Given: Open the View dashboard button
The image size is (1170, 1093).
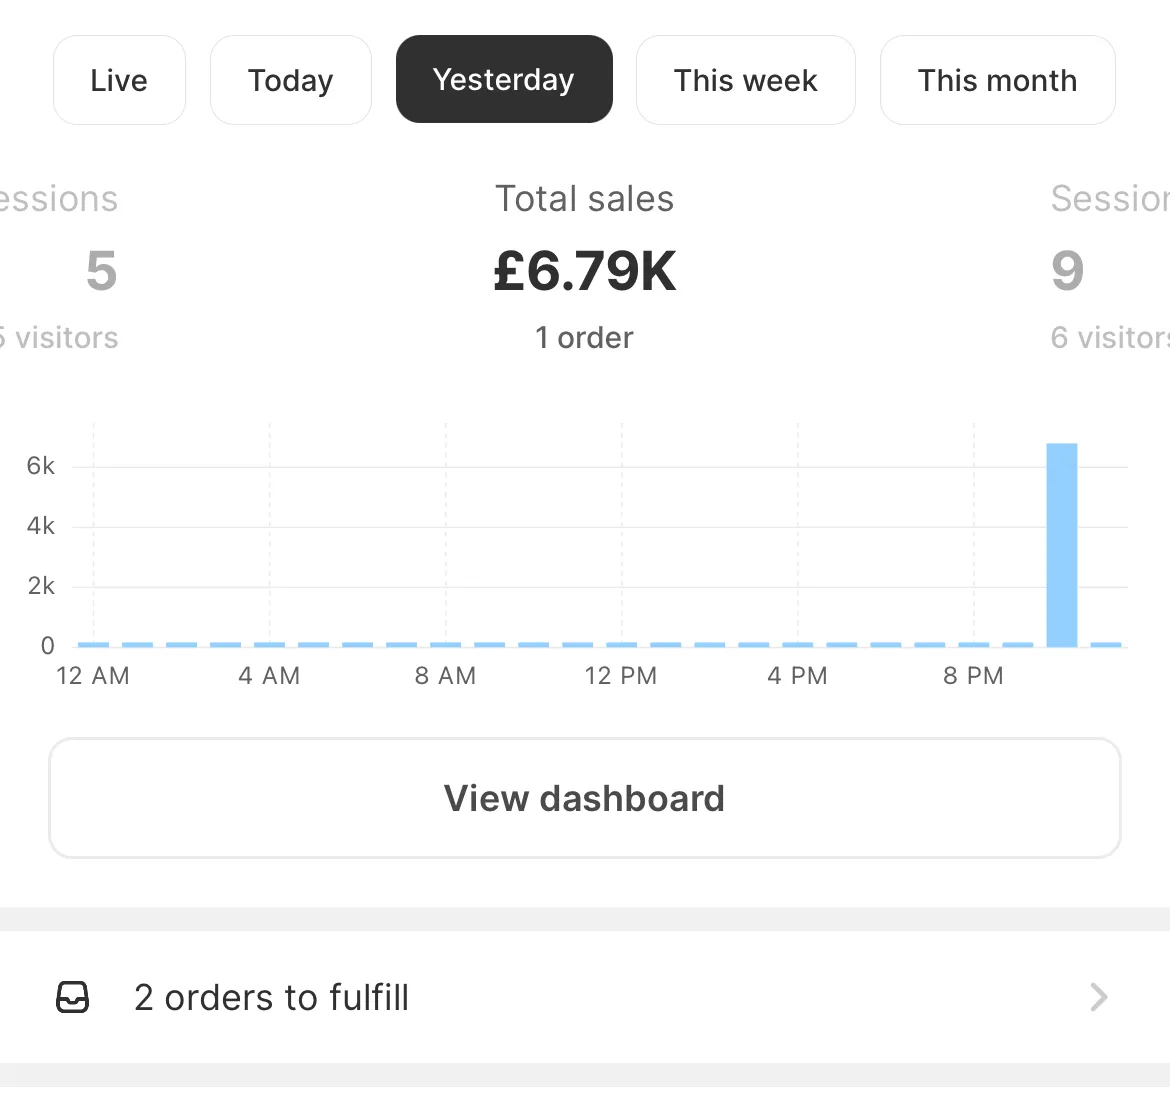Looking at the screenshot, I should point(584,798).
